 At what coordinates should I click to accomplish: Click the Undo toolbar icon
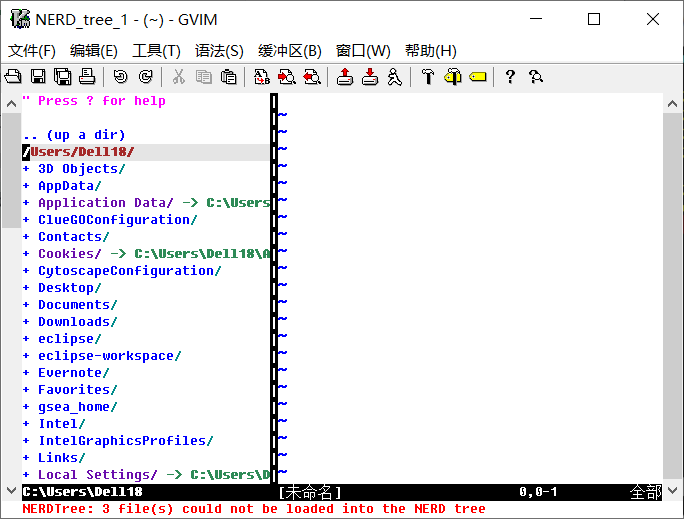(120, 77)
